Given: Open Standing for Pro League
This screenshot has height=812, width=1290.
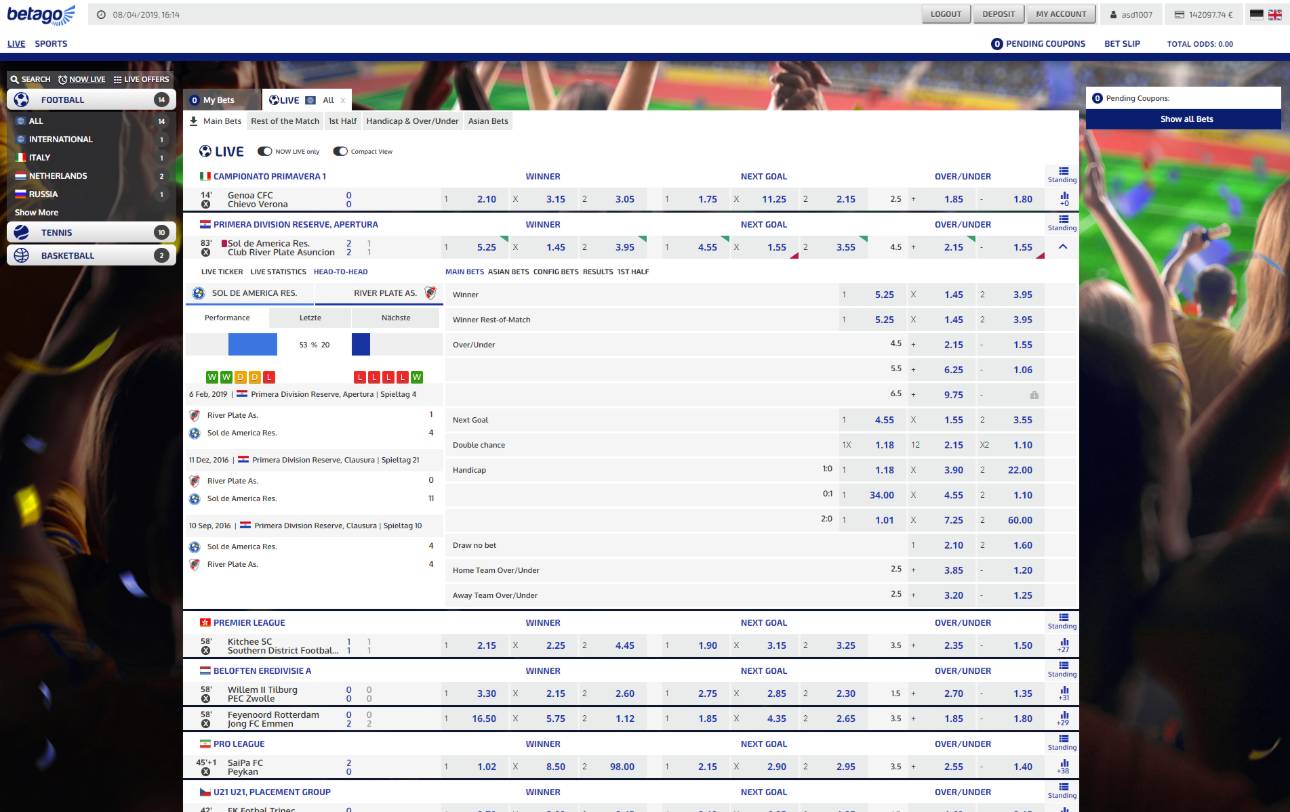Looking at the screenshot, I should [1062, 741].
